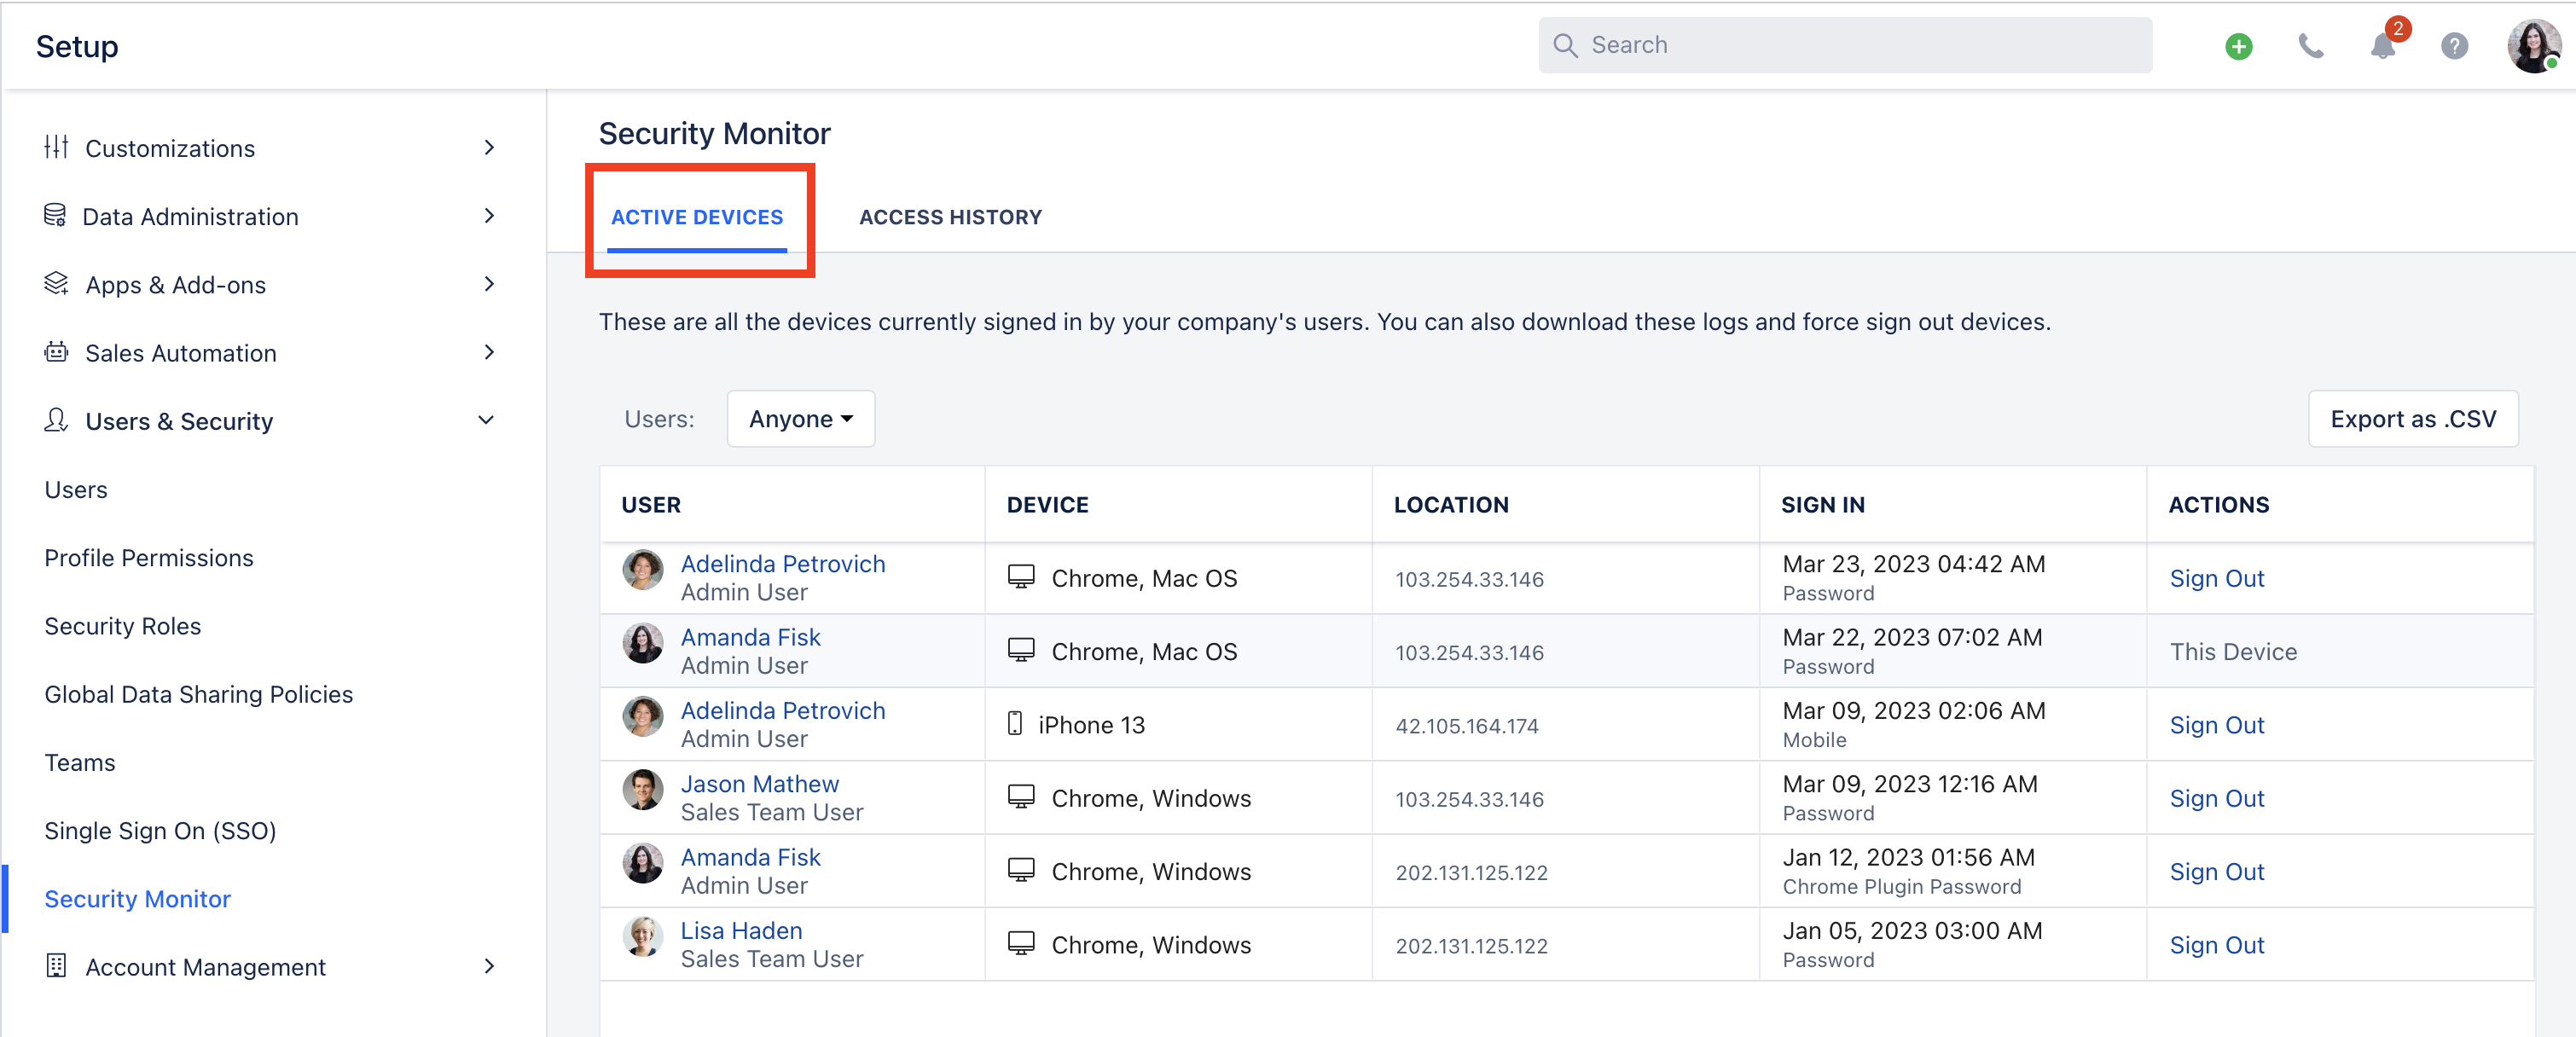Sign out Amanda Fisk's Chrome Windows device
Viewport: 2576px width, 1037px height.
[2216, 871]
